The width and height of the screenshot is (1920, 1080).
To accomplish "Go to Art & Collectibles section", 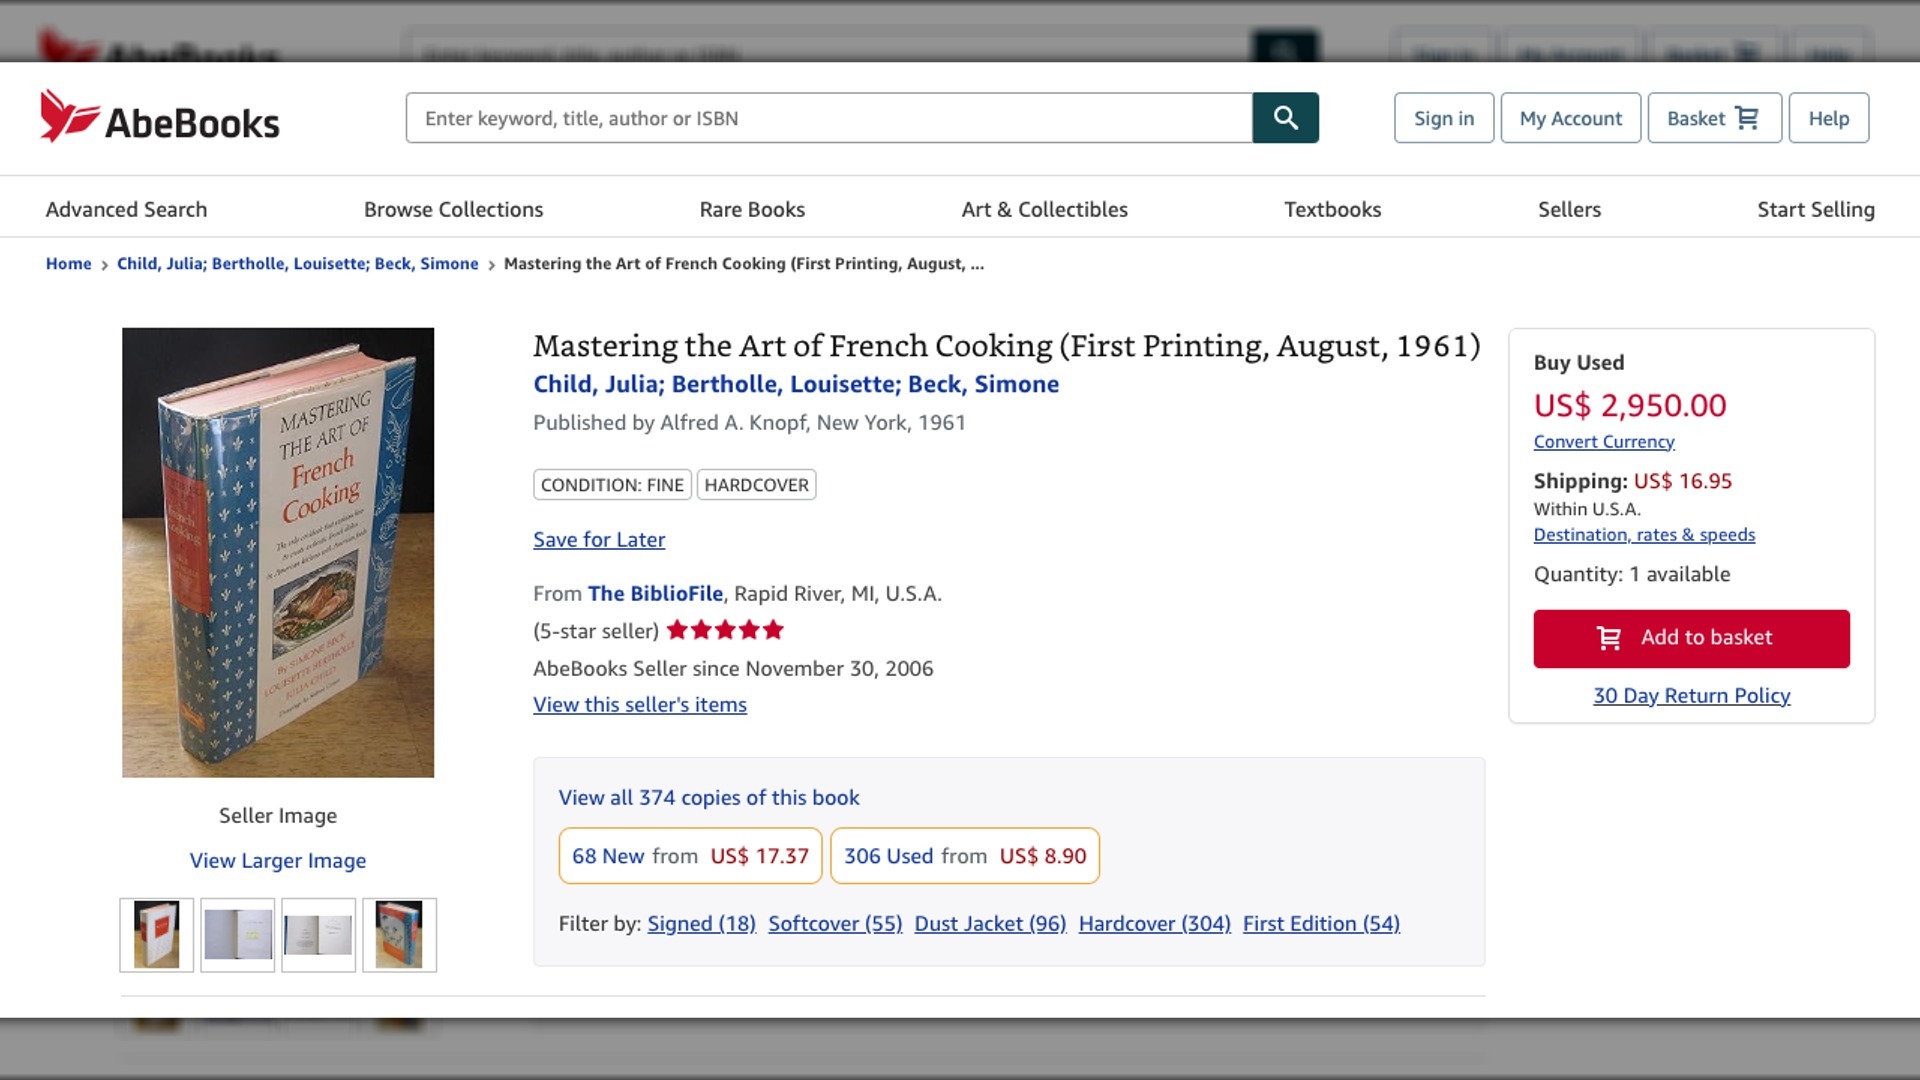I will pos(1044,209).
